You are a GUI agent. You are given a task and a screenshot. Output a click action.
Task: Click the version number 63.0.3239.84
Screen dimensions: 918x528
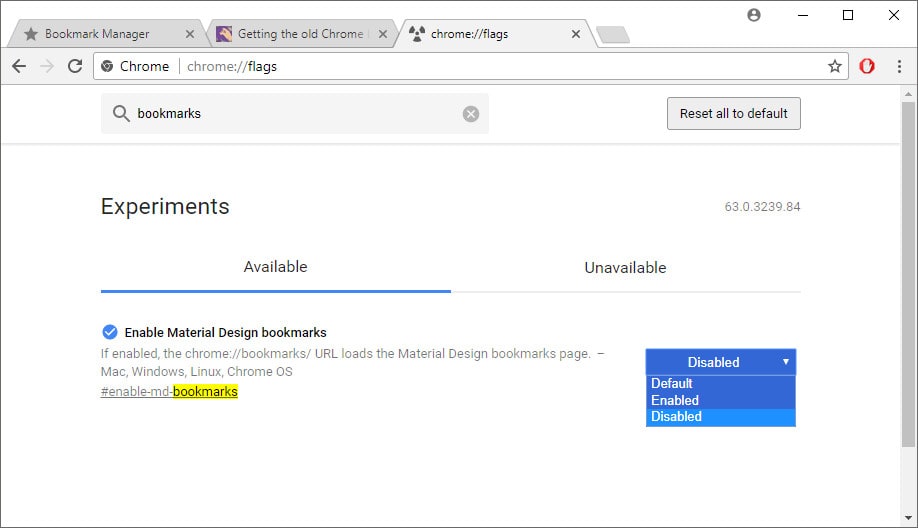pos(762,207)
